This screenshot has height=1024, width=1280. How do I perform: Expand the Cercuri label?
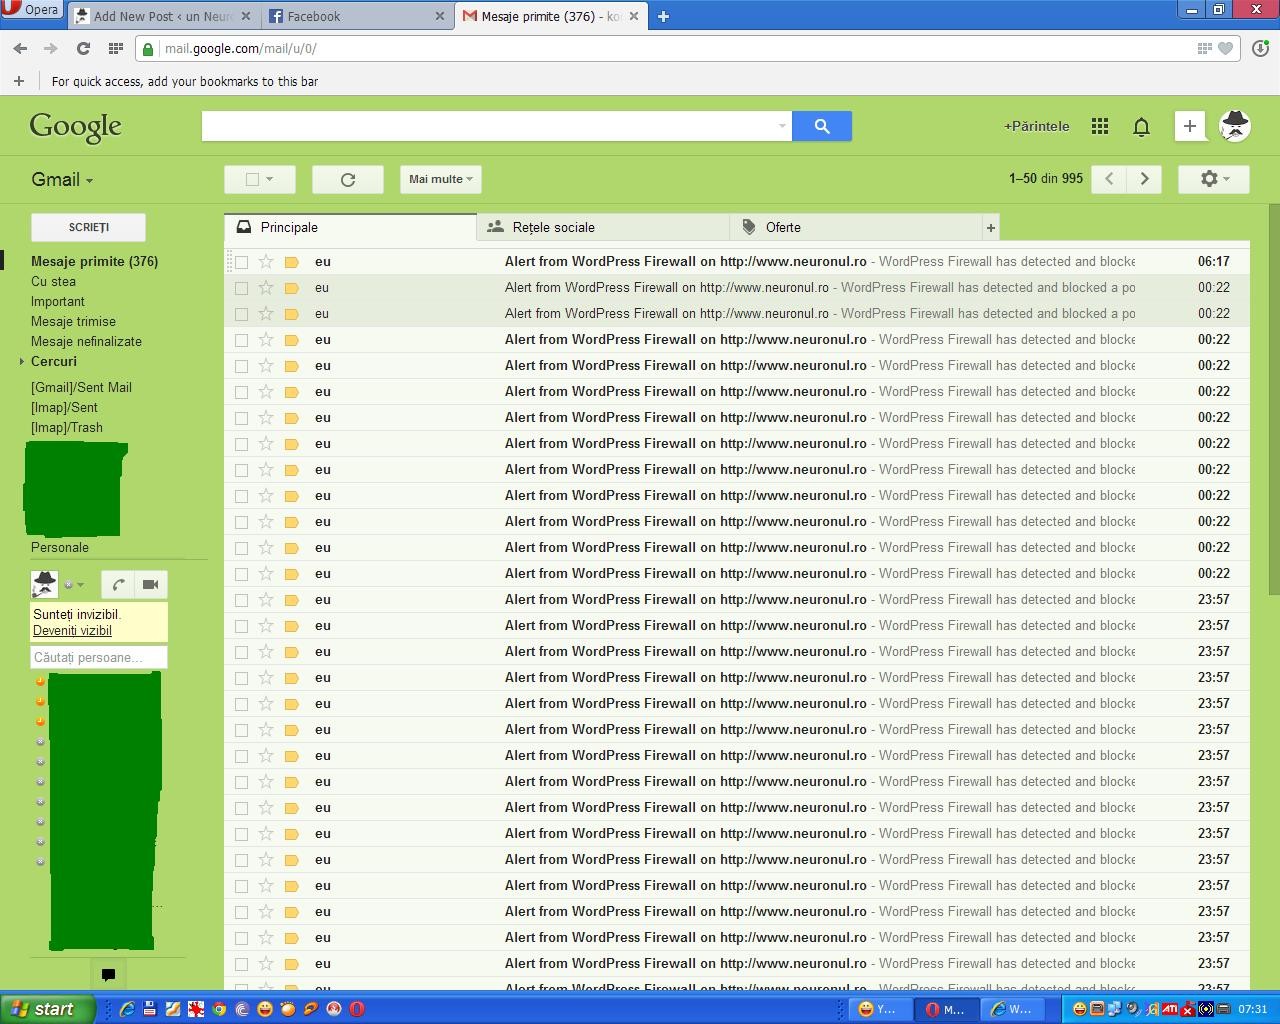(x=22, y=362)
